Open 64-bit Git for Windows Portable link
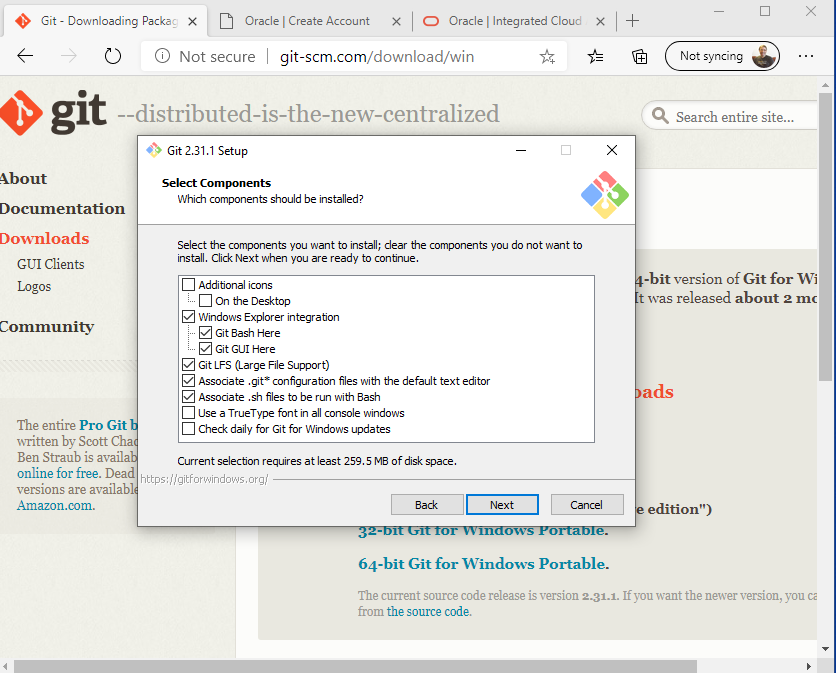 pyautogui.click(x=482, y=564)
